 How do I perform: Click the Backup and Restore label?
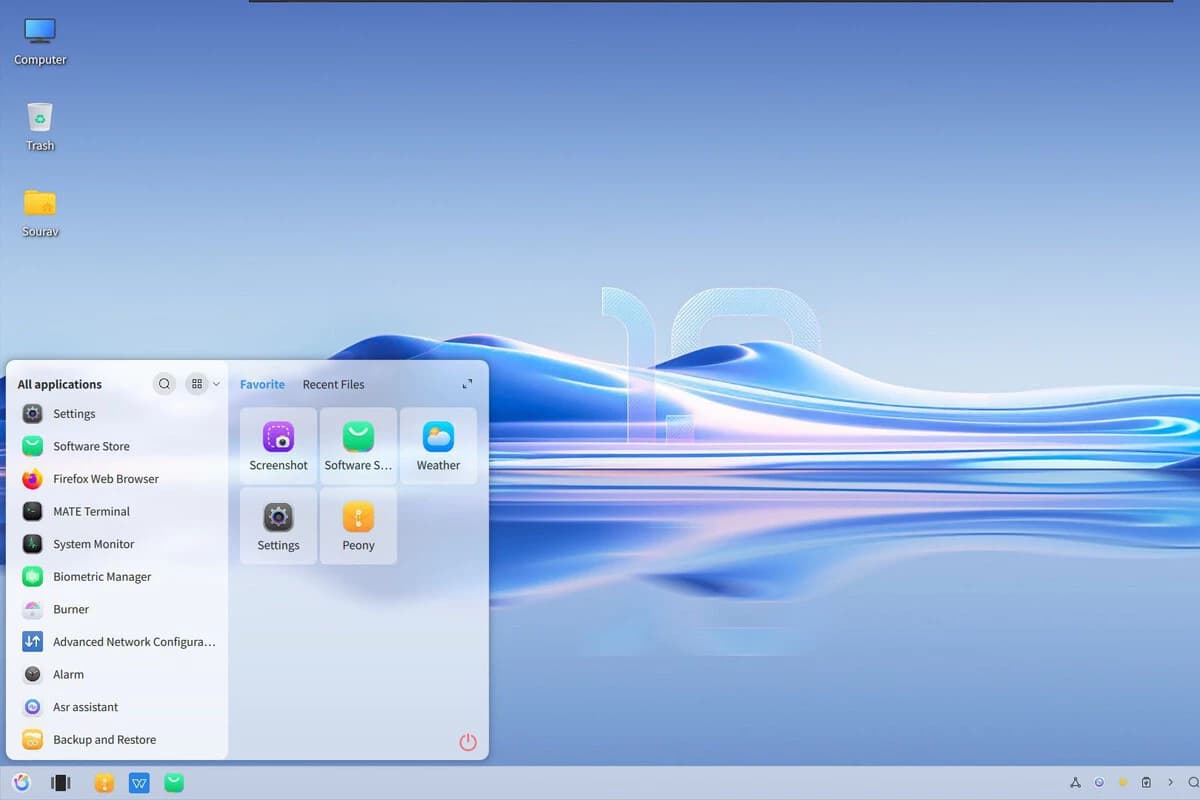104,740
